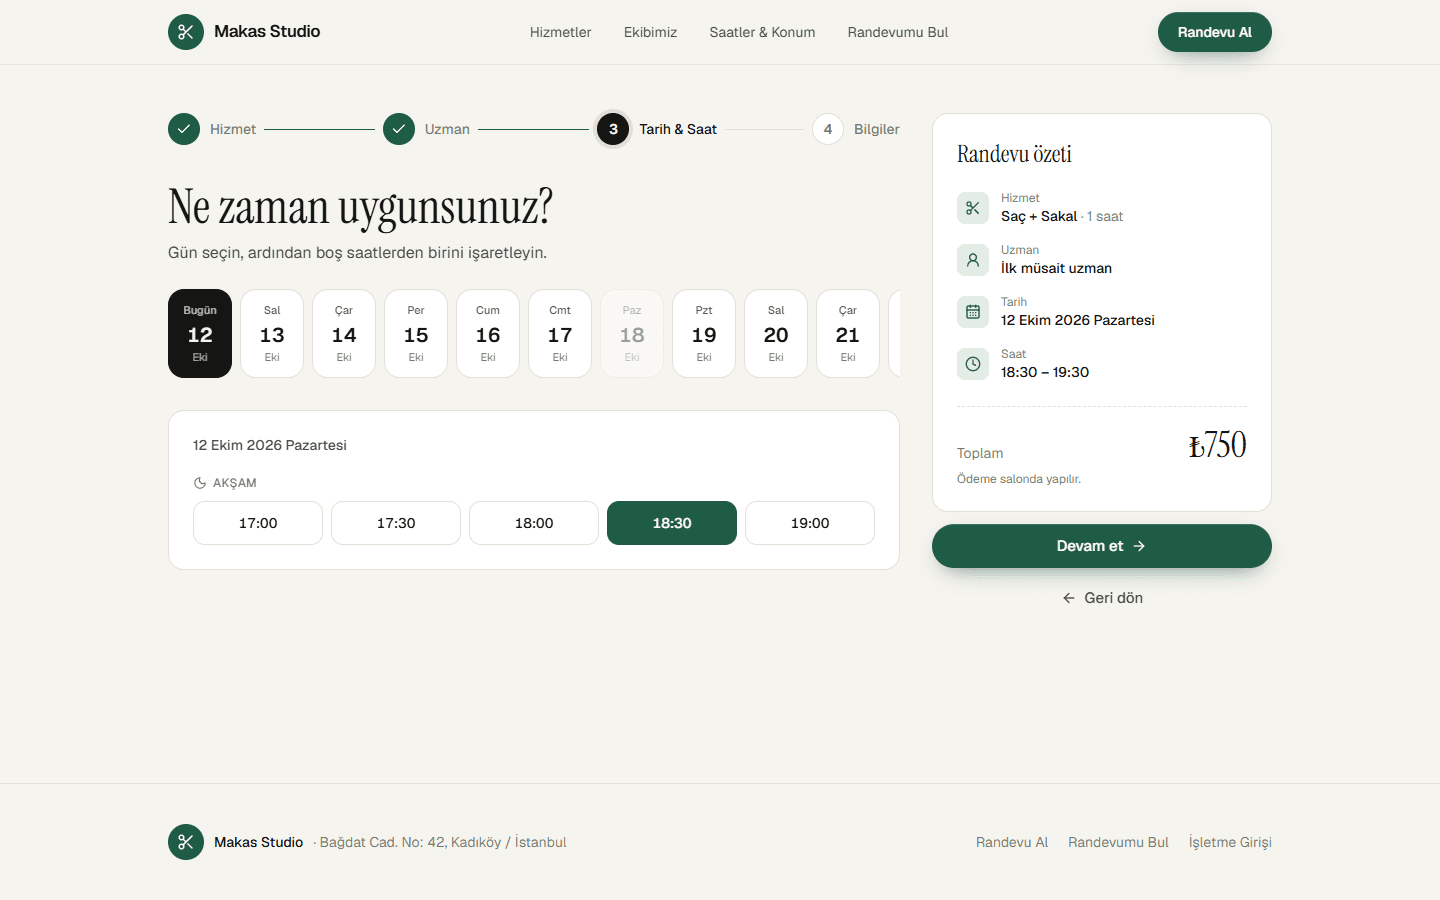This screenshot has height=900, width=1440.
Task: Click footer Randevu Al link
Action: click(1012, 842)
